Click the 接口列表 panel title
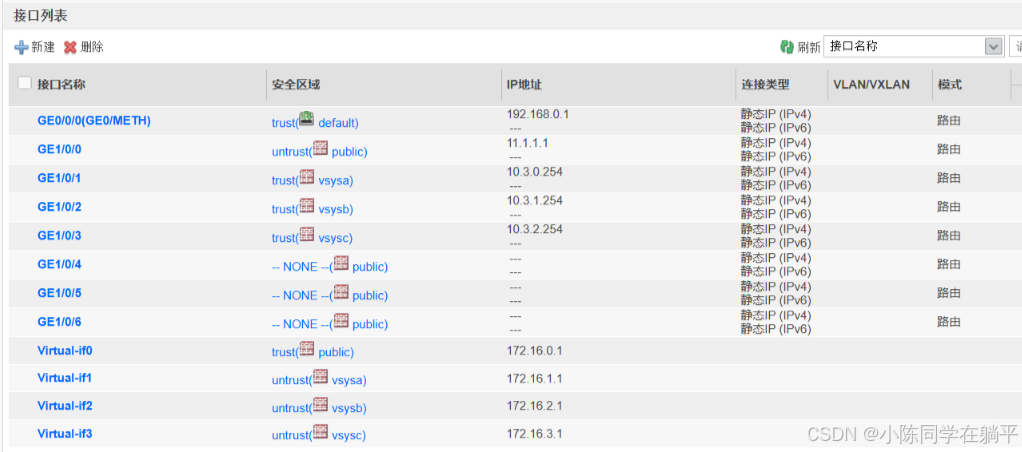The width and height of the screenshot is (1022, 452). tap(40, 16)
